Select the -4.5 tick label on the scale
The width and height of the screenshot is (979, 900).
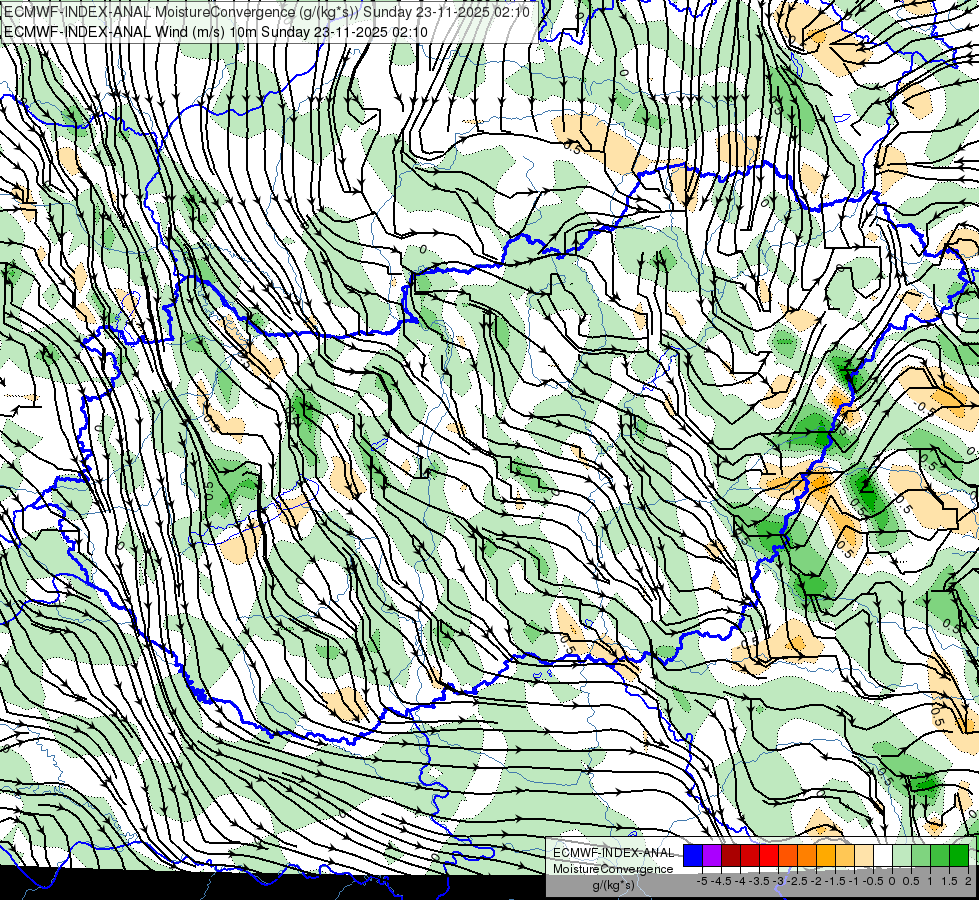(721, 881)
